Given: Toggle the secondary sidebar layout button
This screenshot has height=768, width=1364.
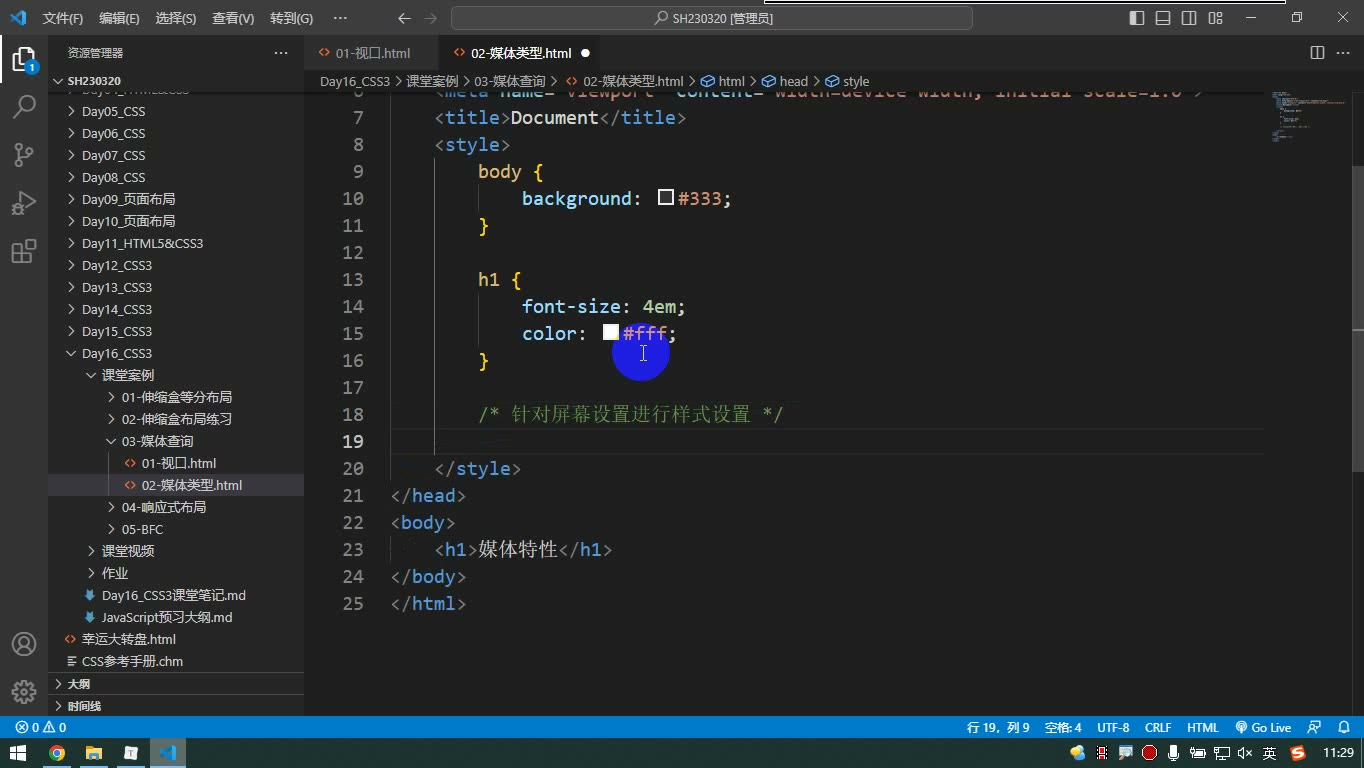Looking at the screenshot, I should (1189, 18).
